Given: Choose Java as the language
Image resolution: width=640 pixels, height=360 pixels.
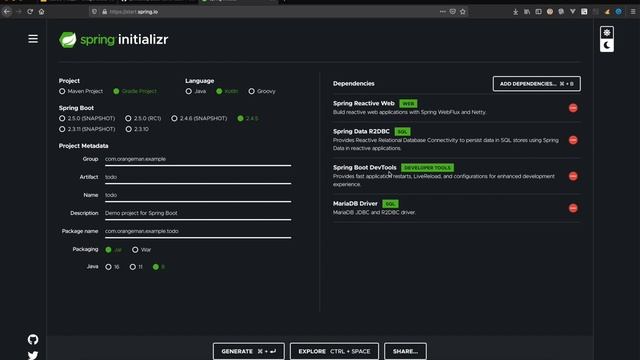Looking at the screenshot, I should (x=196, y=91).
